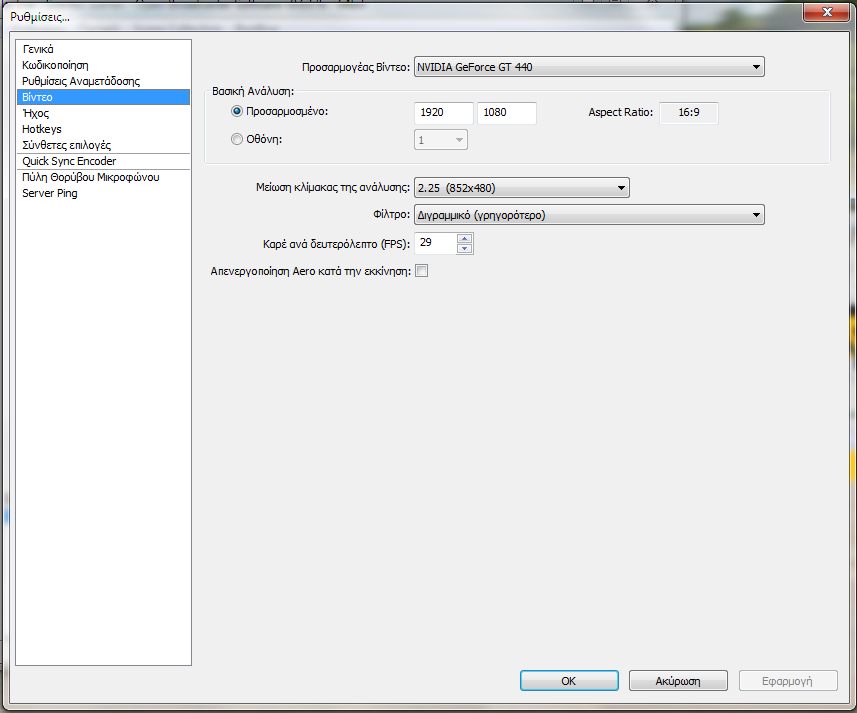This screenshot has height=713, width=857.
Task: Click the width field showing 1920
Action: tap(444, 113)
